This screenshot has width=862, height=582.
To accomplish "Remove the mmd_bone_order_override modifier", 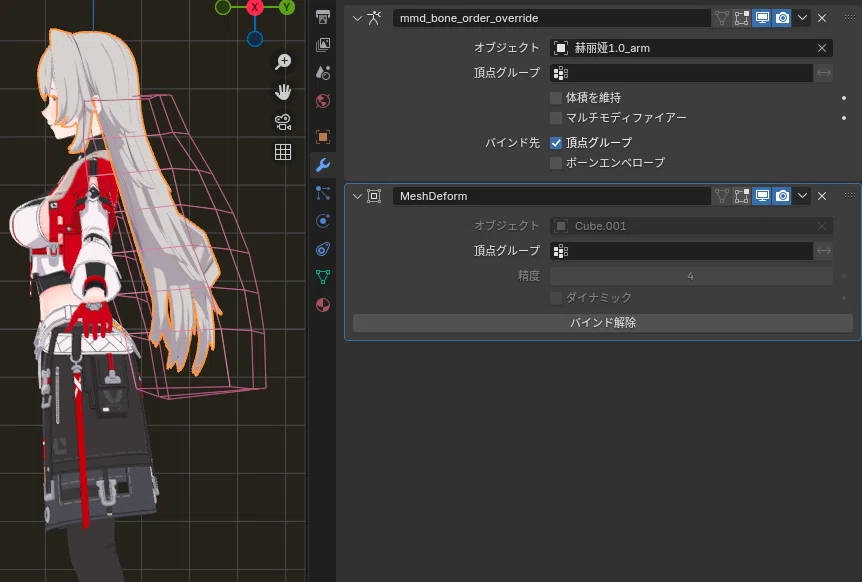I will point(822,18).
